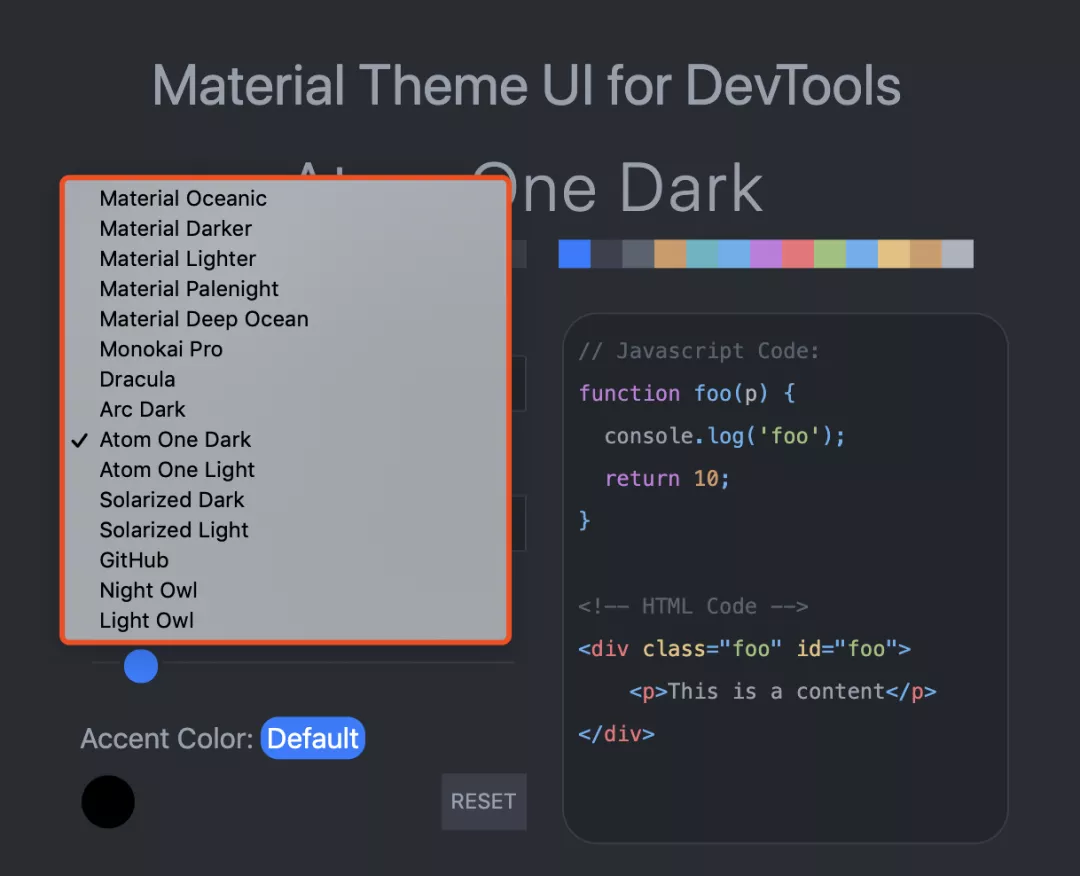Choose Material Deep Ocean theme
This screenshot has width=1080, height=876.
coord(286,319)
